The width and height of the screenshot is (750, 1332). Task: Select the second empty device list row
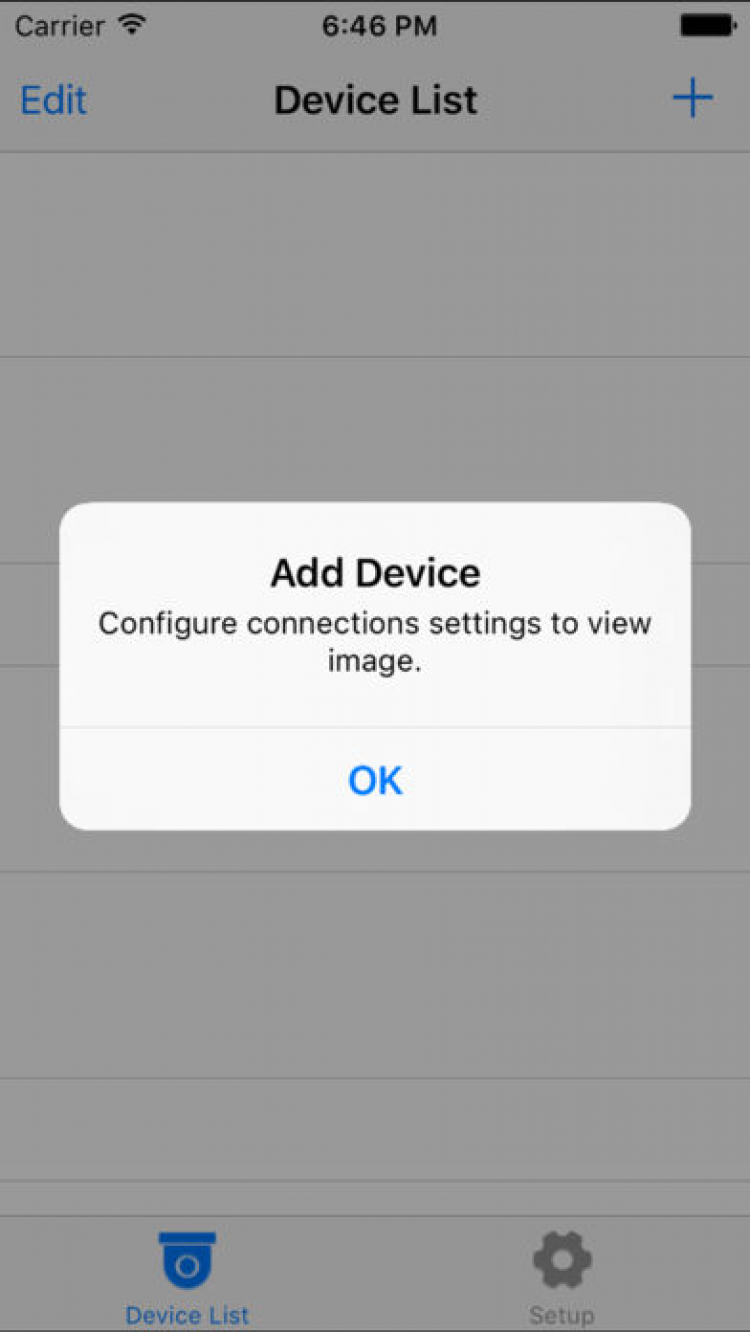pos(375,460)
